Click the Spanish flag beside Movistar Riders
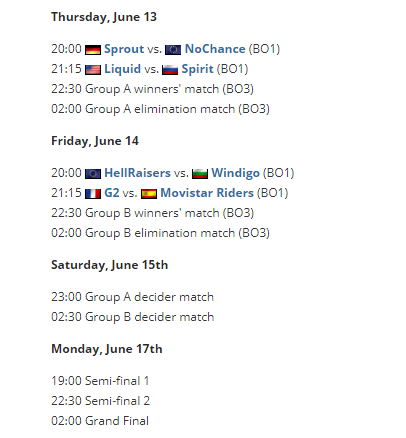This screenshot has height=438, width=406. [149, 194]
